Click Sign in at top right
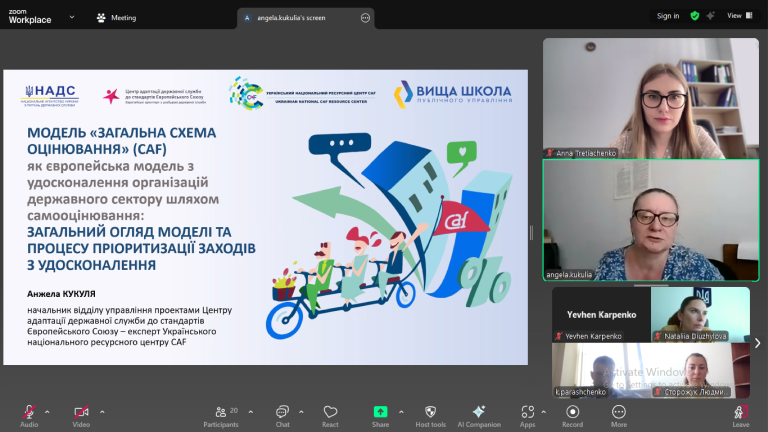 (x=667, y=16)
